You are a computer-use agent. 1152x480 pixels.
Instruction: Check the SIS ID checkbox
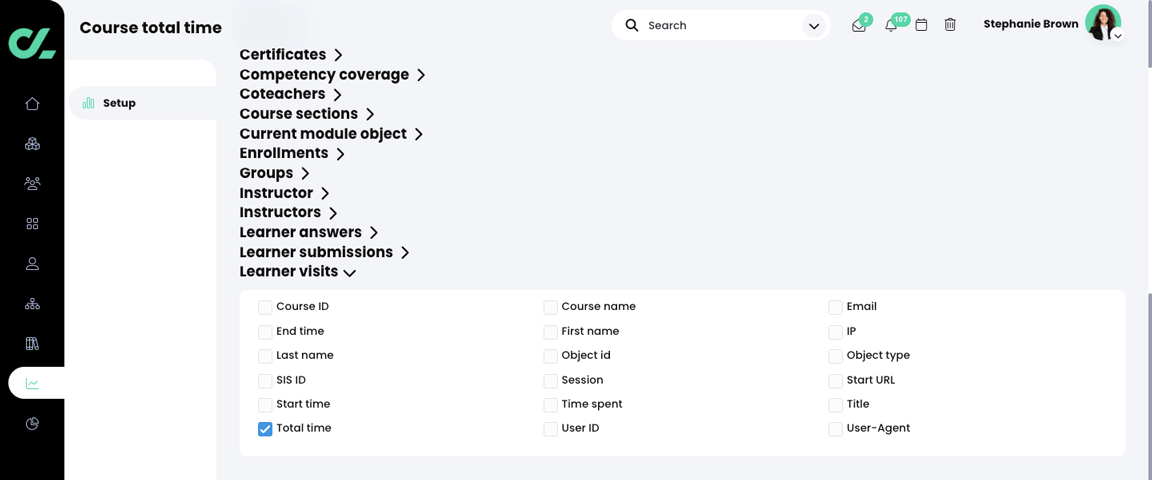[265, 382]
